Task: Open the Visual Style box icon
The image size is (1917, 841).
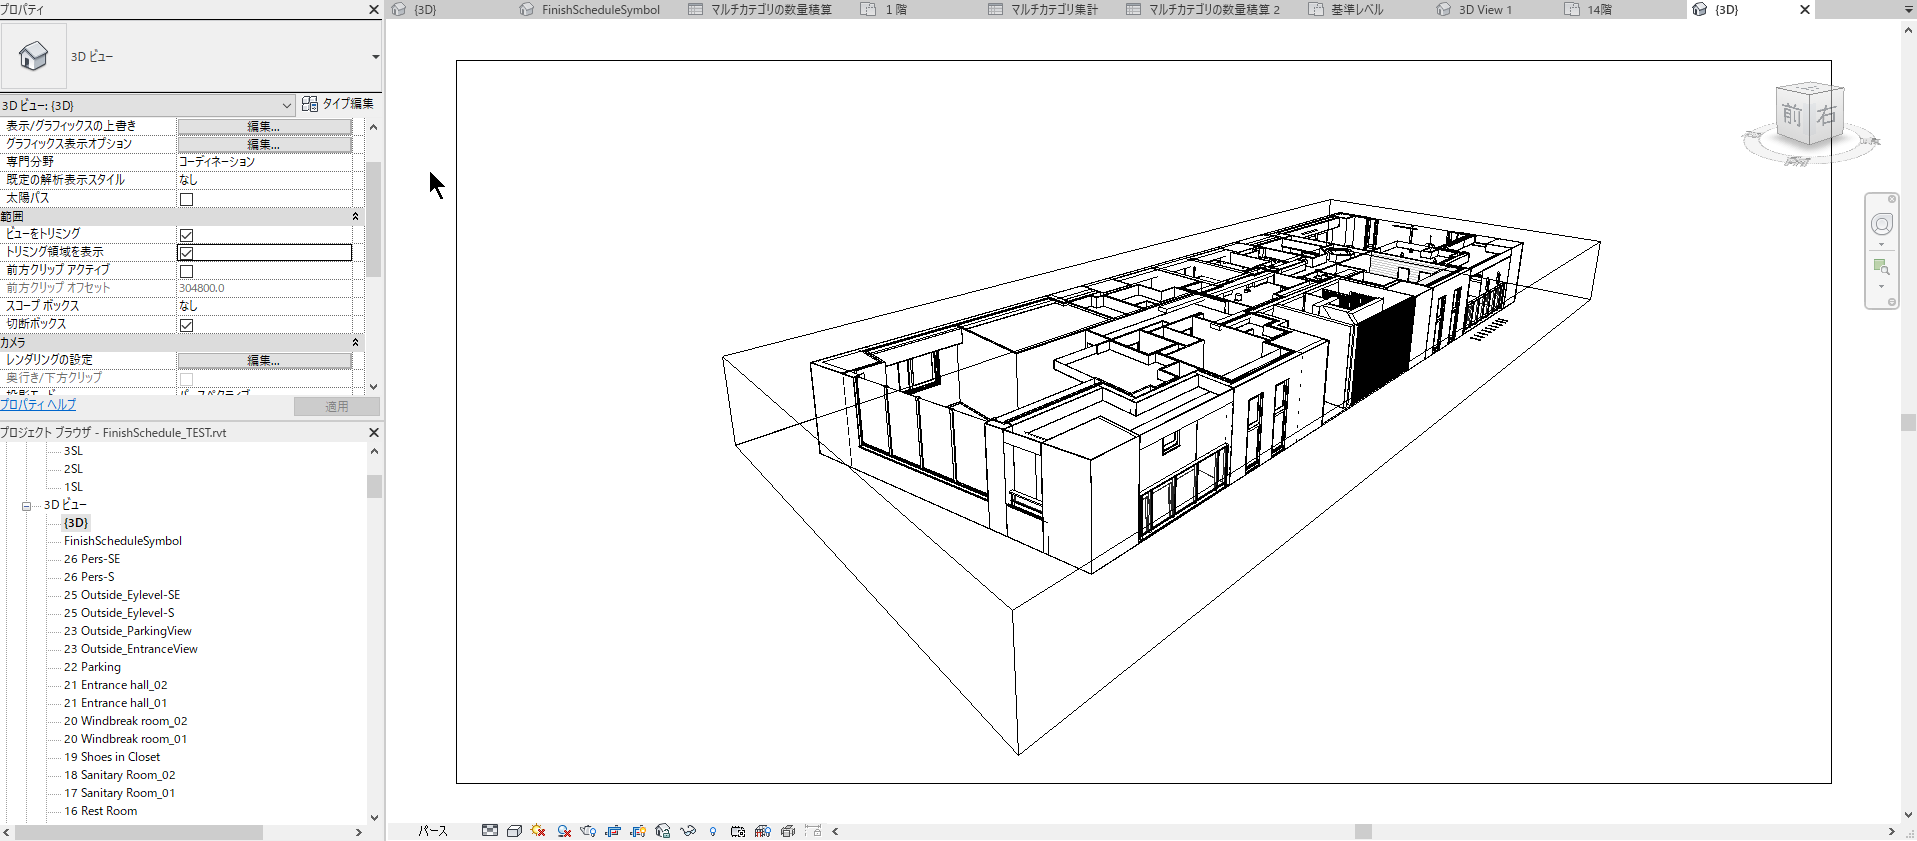Action: coord(514,831)
